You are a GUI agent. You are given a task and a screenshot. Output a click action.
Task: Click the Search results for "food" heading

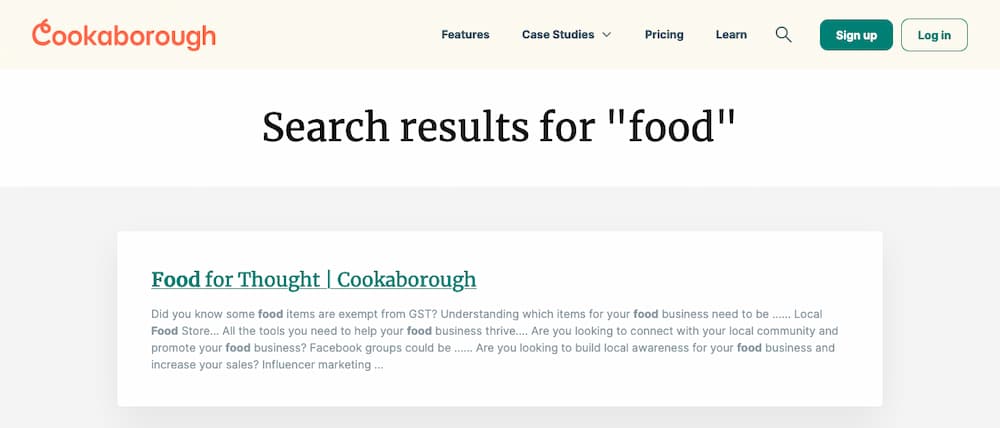click(499, 126)
